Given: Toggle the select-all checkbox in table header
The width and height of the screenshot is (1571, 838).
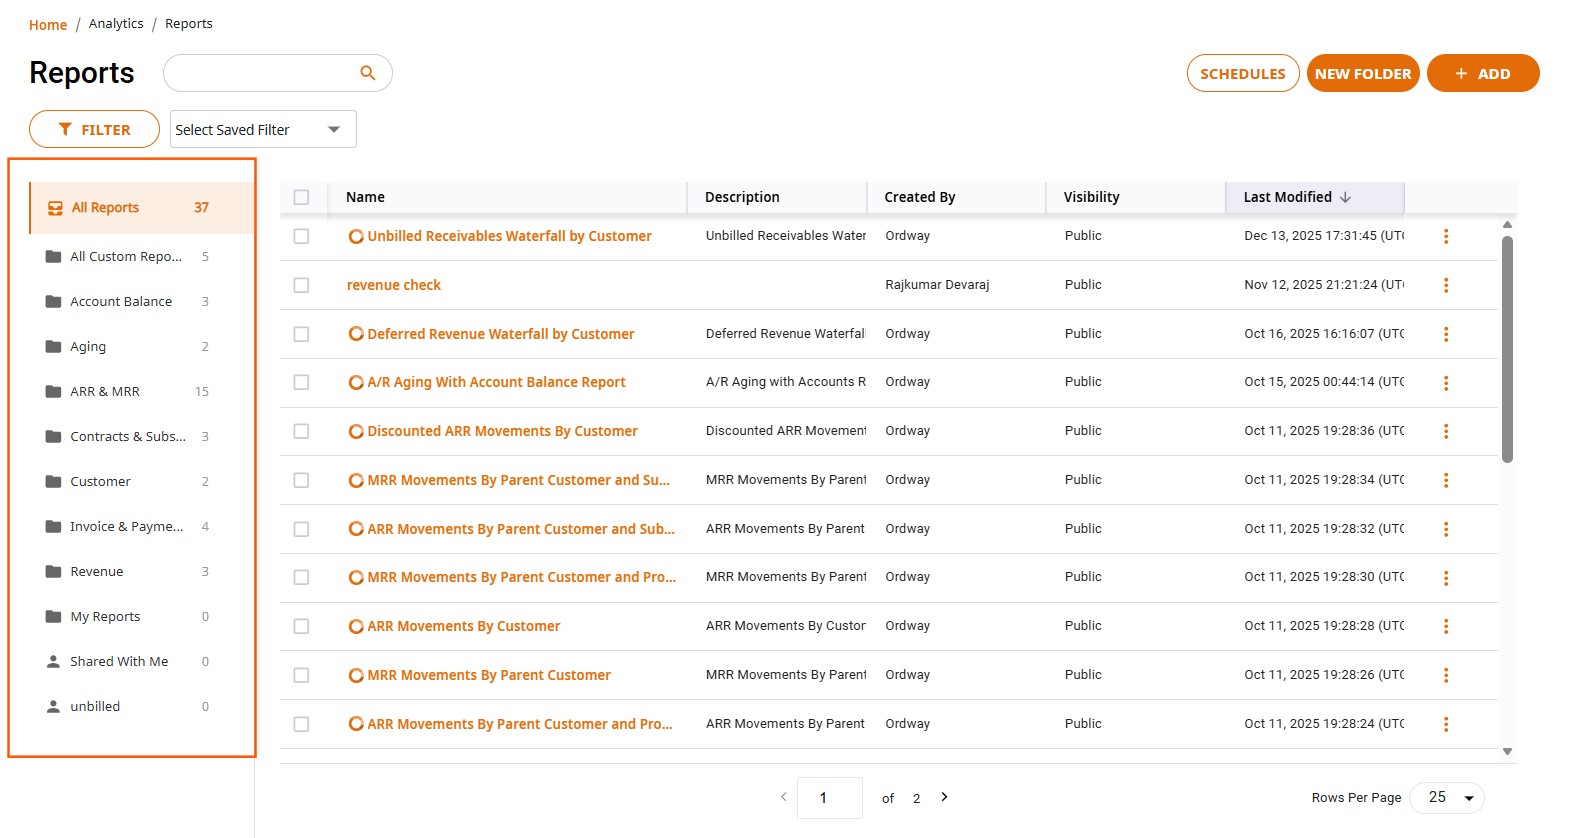Looking at the screenshot, I should [x=301, y=197].
